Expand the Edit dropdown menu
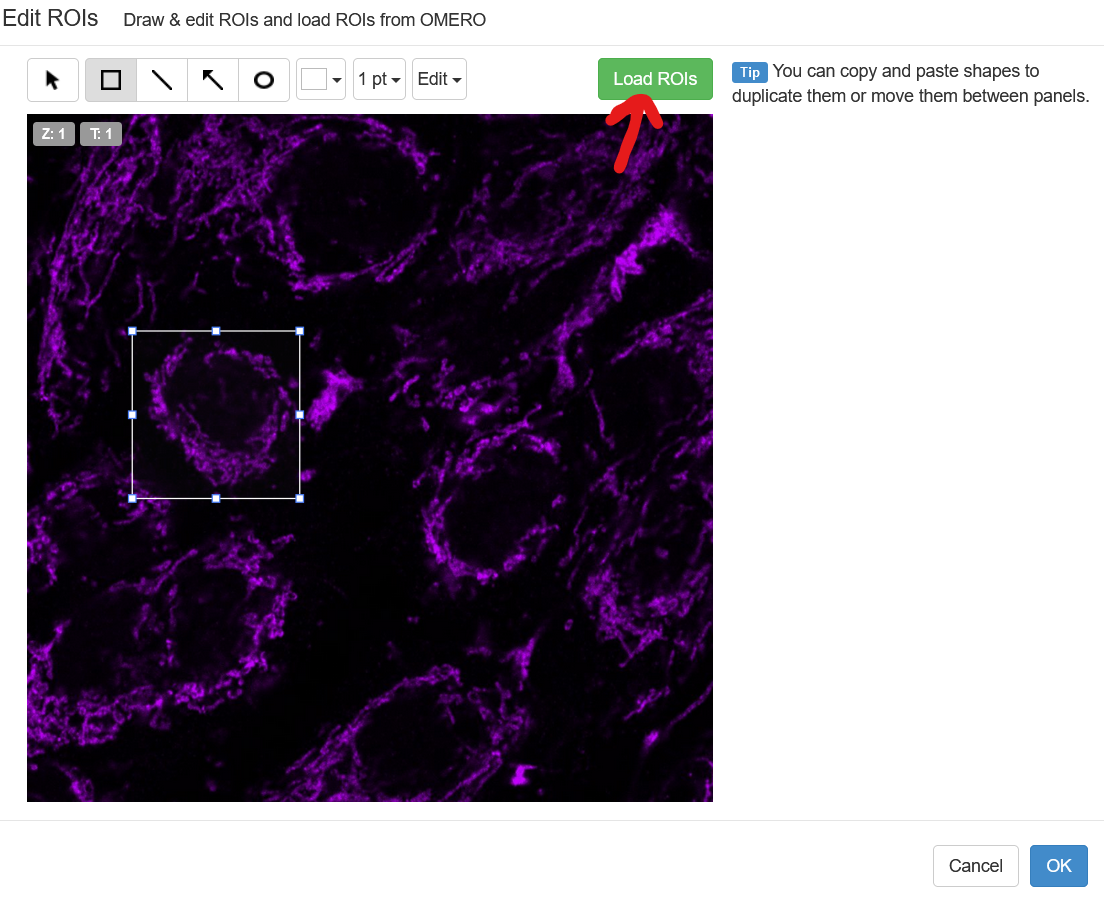Image resolution: width=1104 pixels, height=897 pixels. (439, 80)
